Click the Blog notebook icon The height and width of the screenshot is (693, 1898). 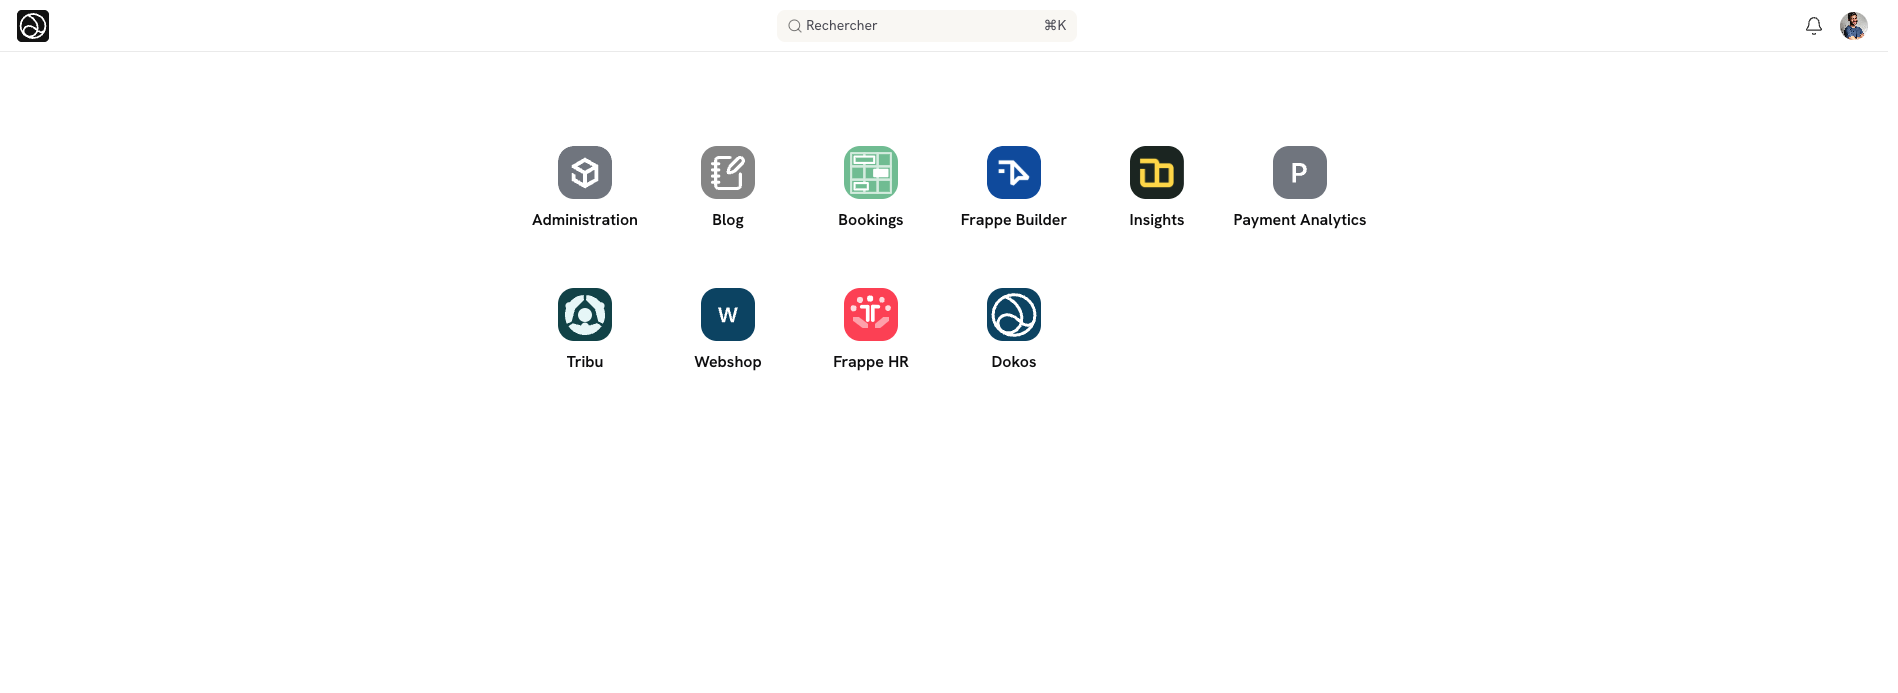727,173
